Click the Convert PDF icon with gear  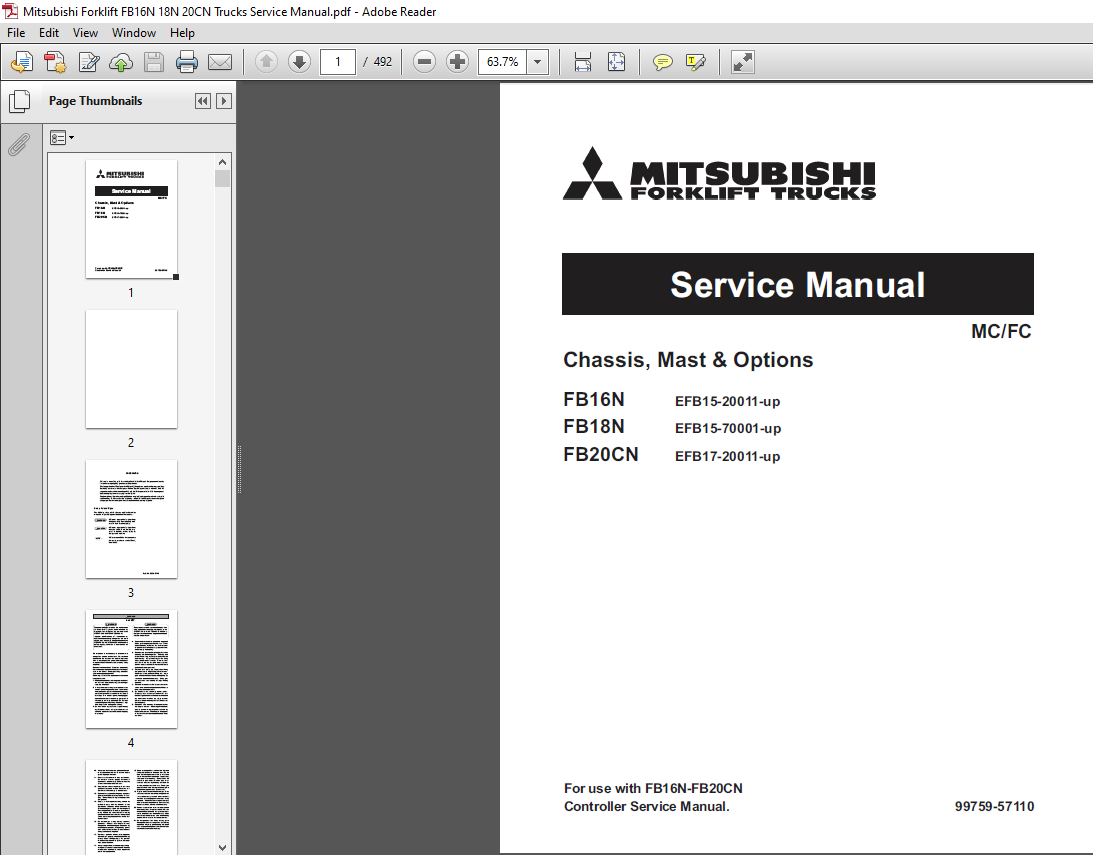(x=55, y=62)
